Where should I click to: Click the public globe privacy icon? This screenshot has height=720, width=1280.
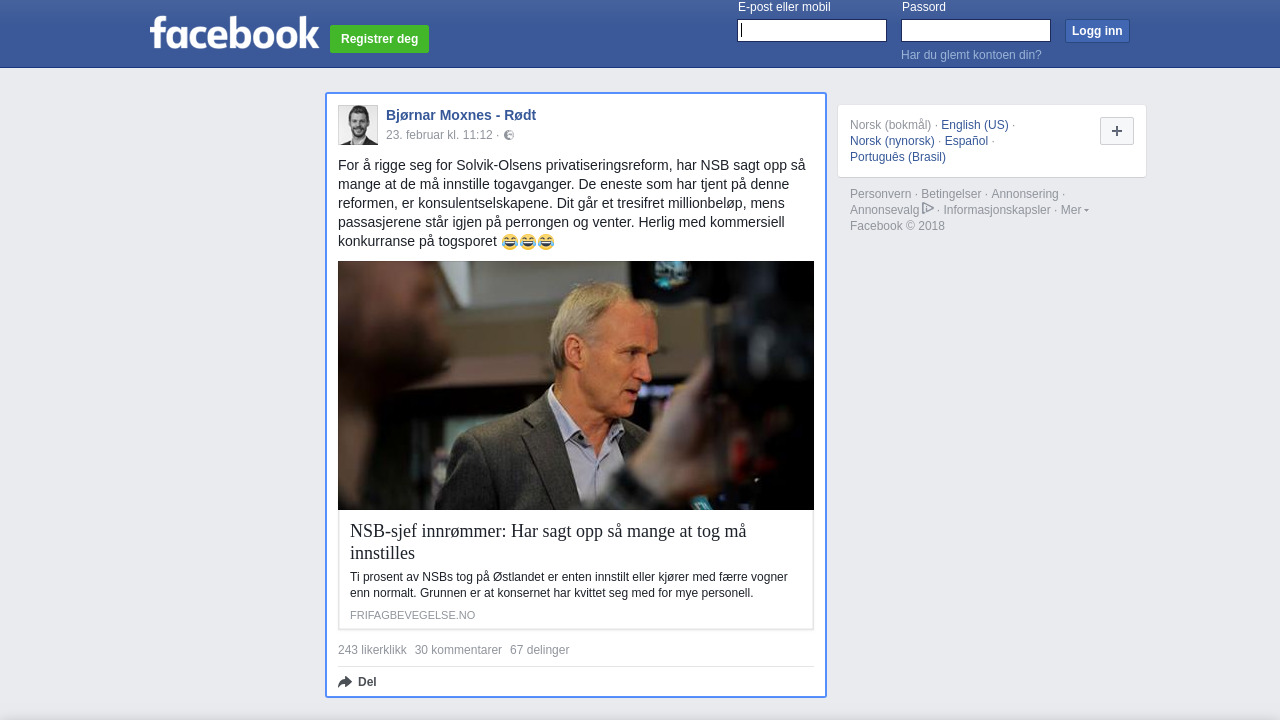point(509,135)
